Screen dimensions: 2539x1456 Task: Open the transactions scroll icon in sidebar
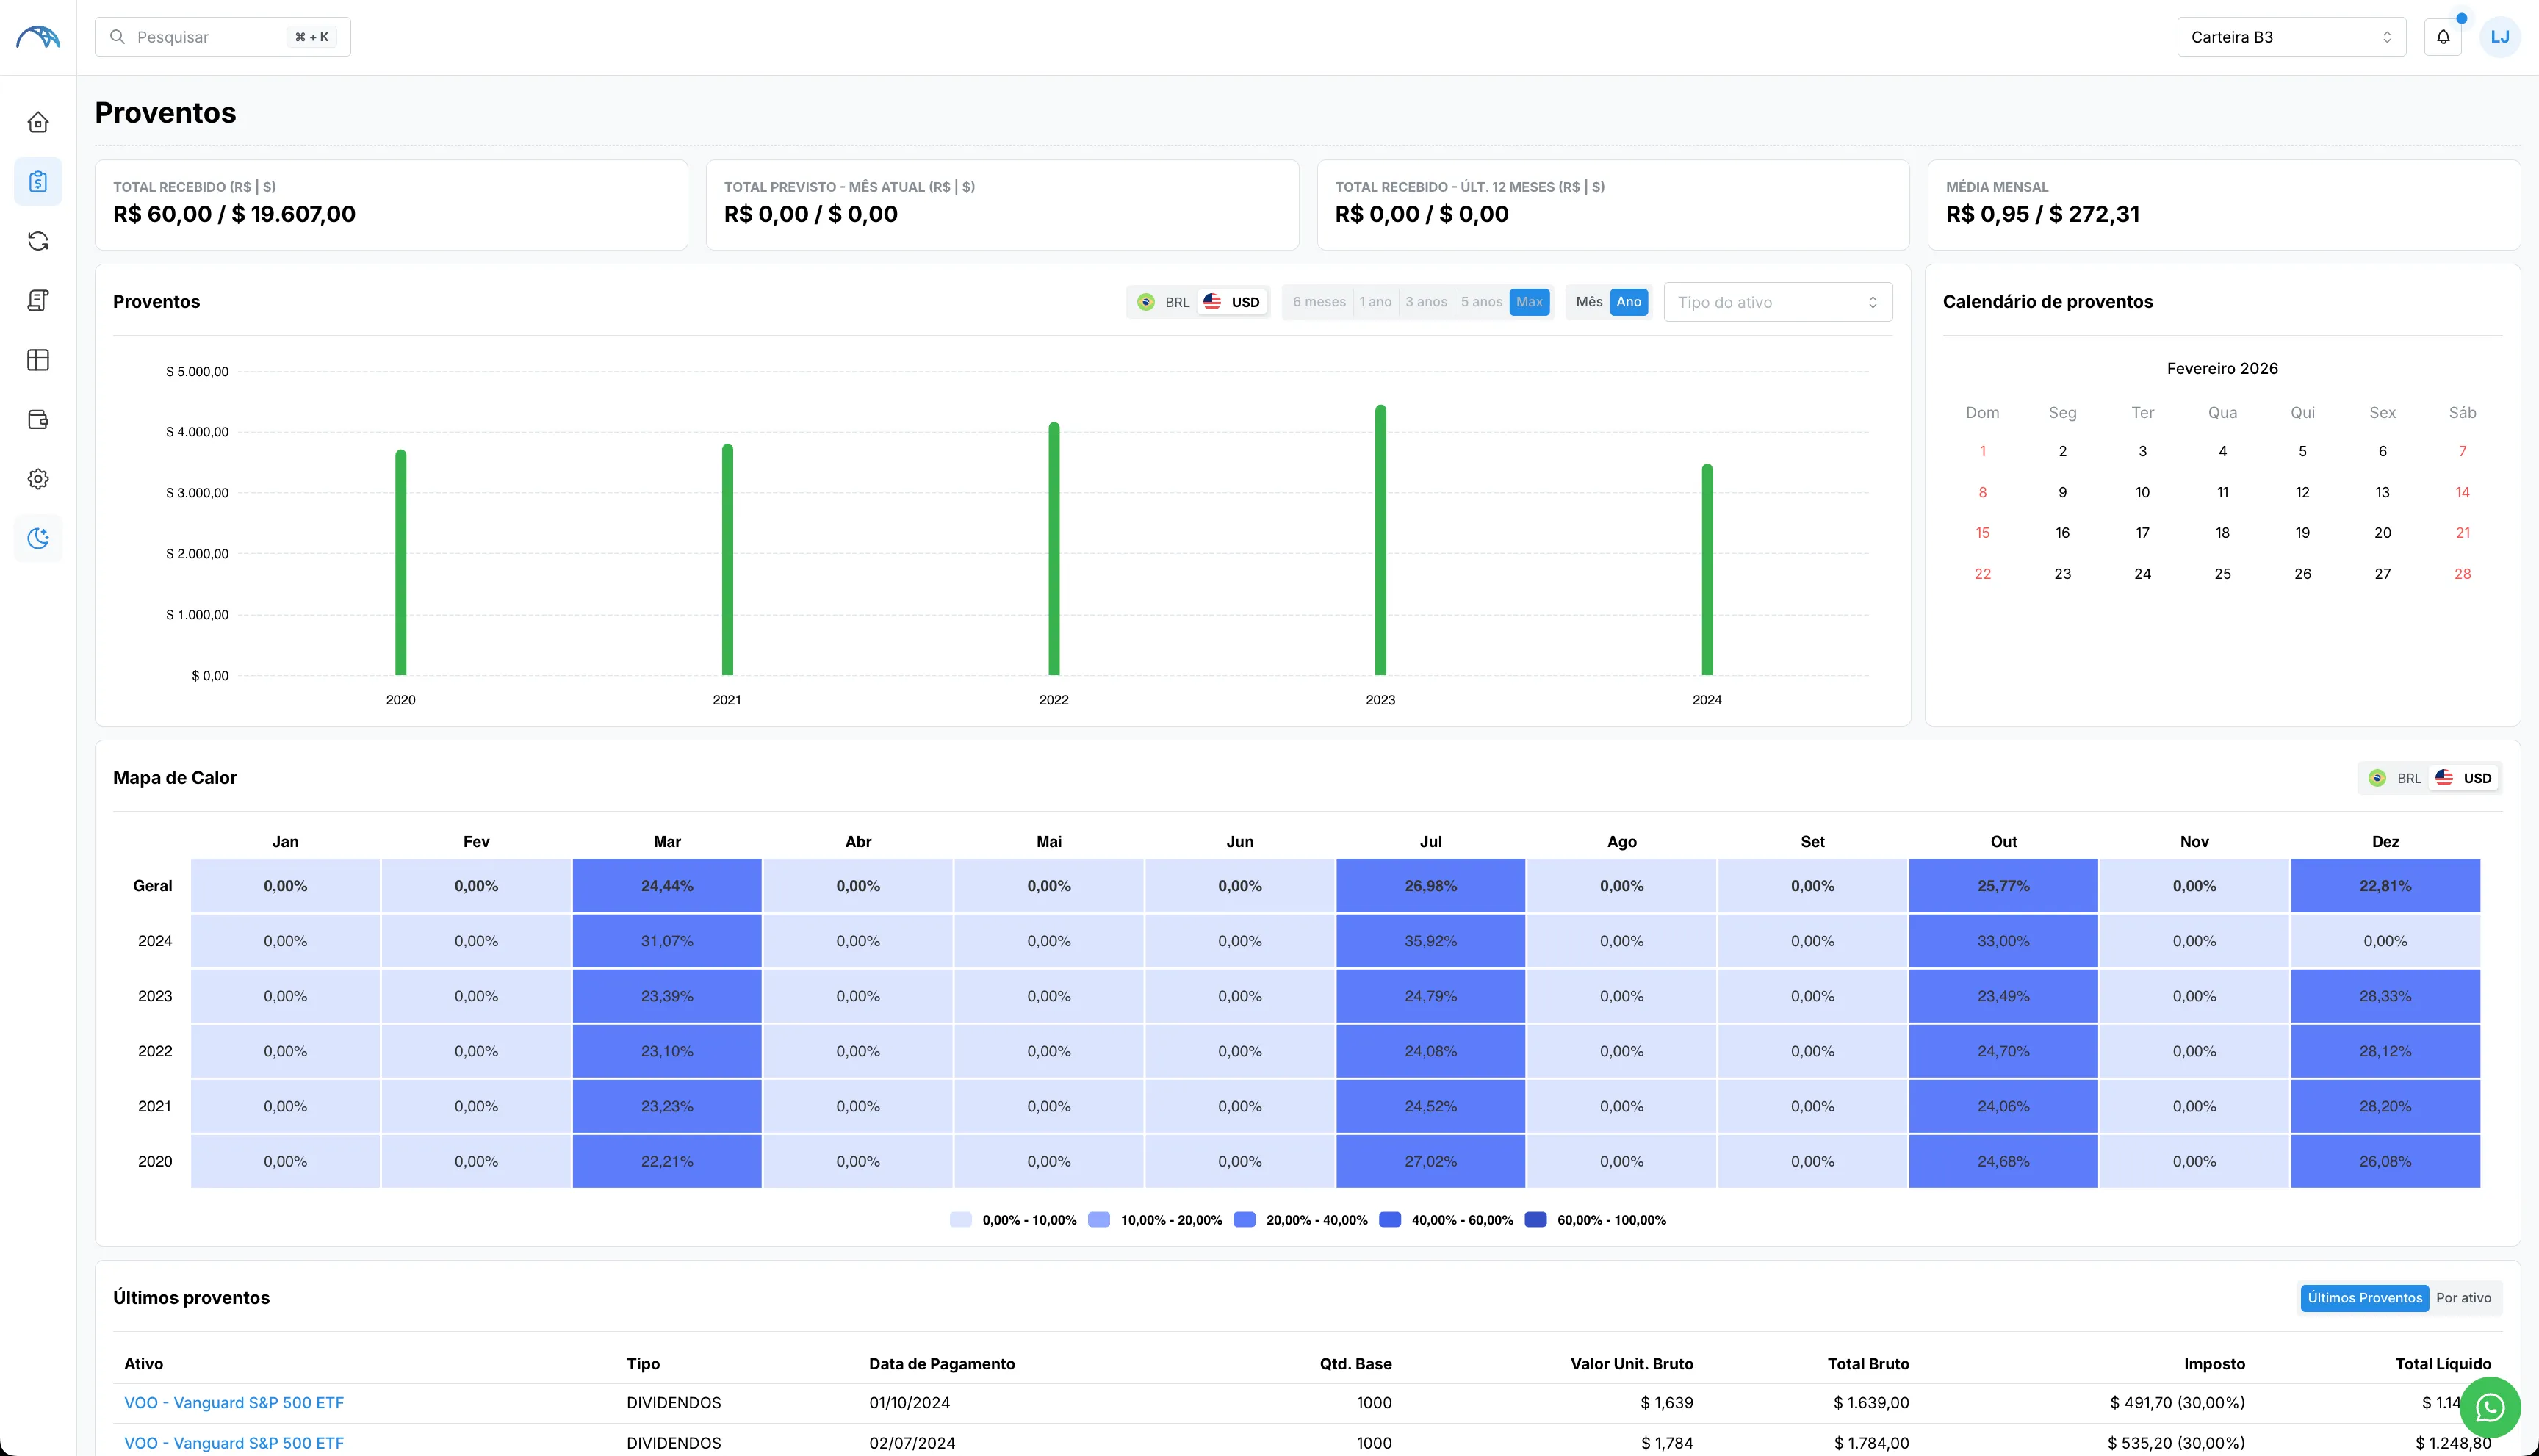pos(37,300)
